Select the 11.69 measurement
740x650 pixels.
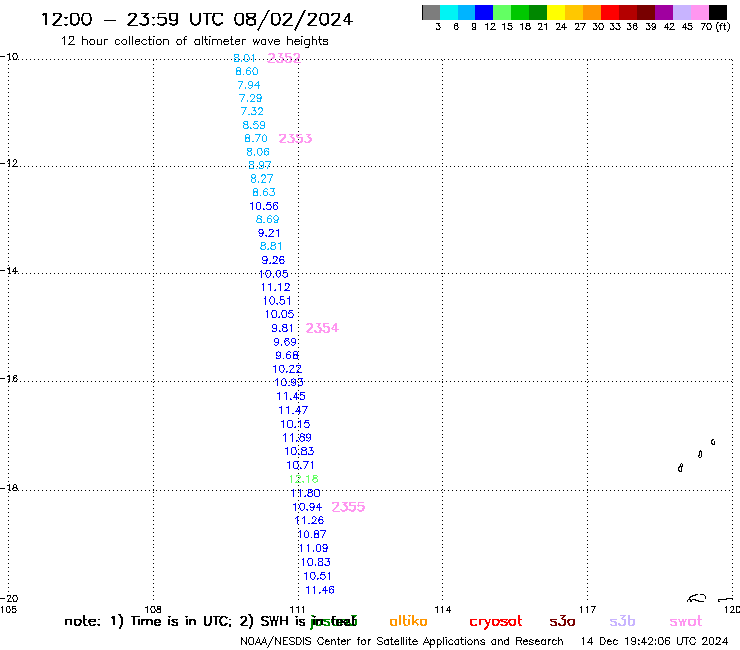[297, 438]
